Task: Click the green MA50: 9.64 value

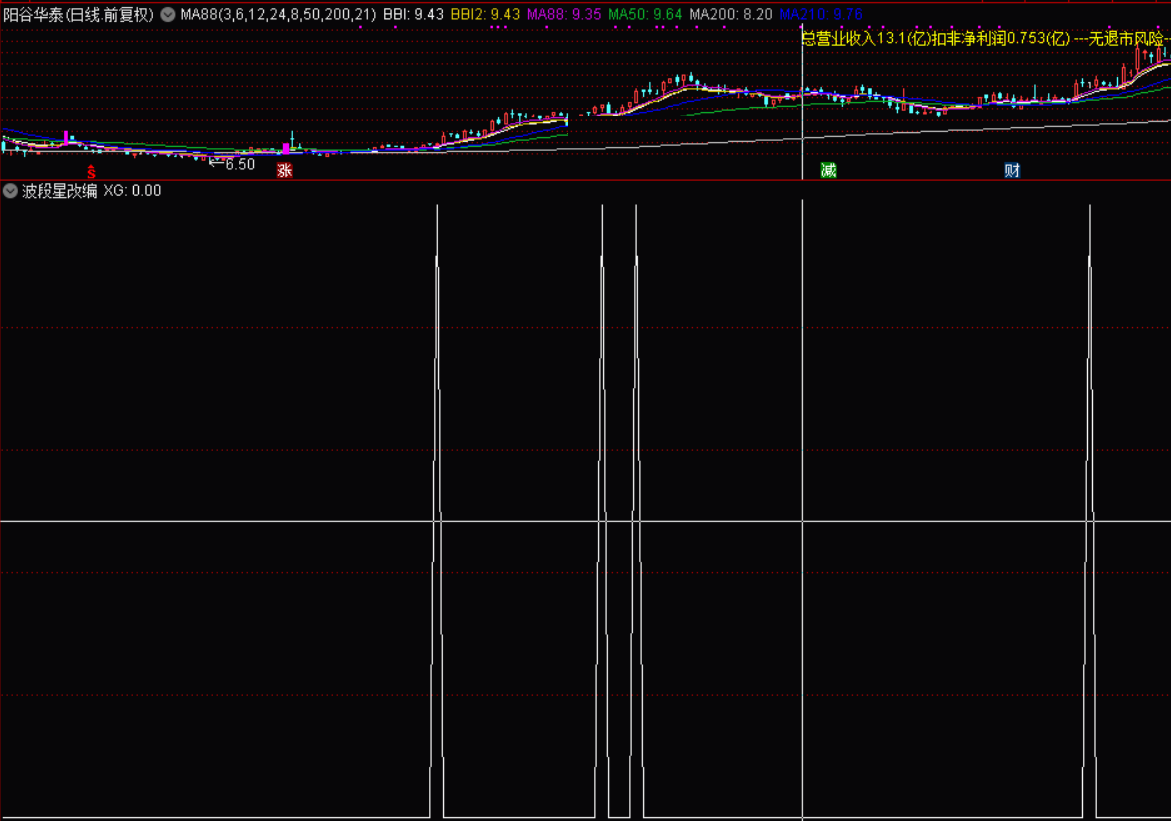Action: point(645,14)
